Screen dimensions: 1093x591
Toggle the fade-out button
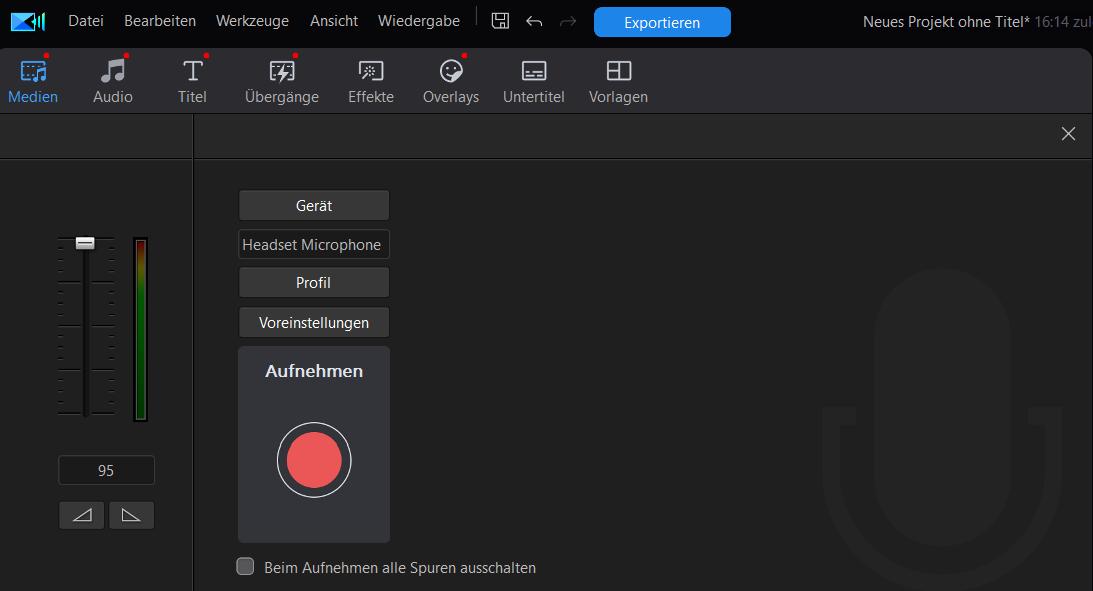tap(131, 515)
